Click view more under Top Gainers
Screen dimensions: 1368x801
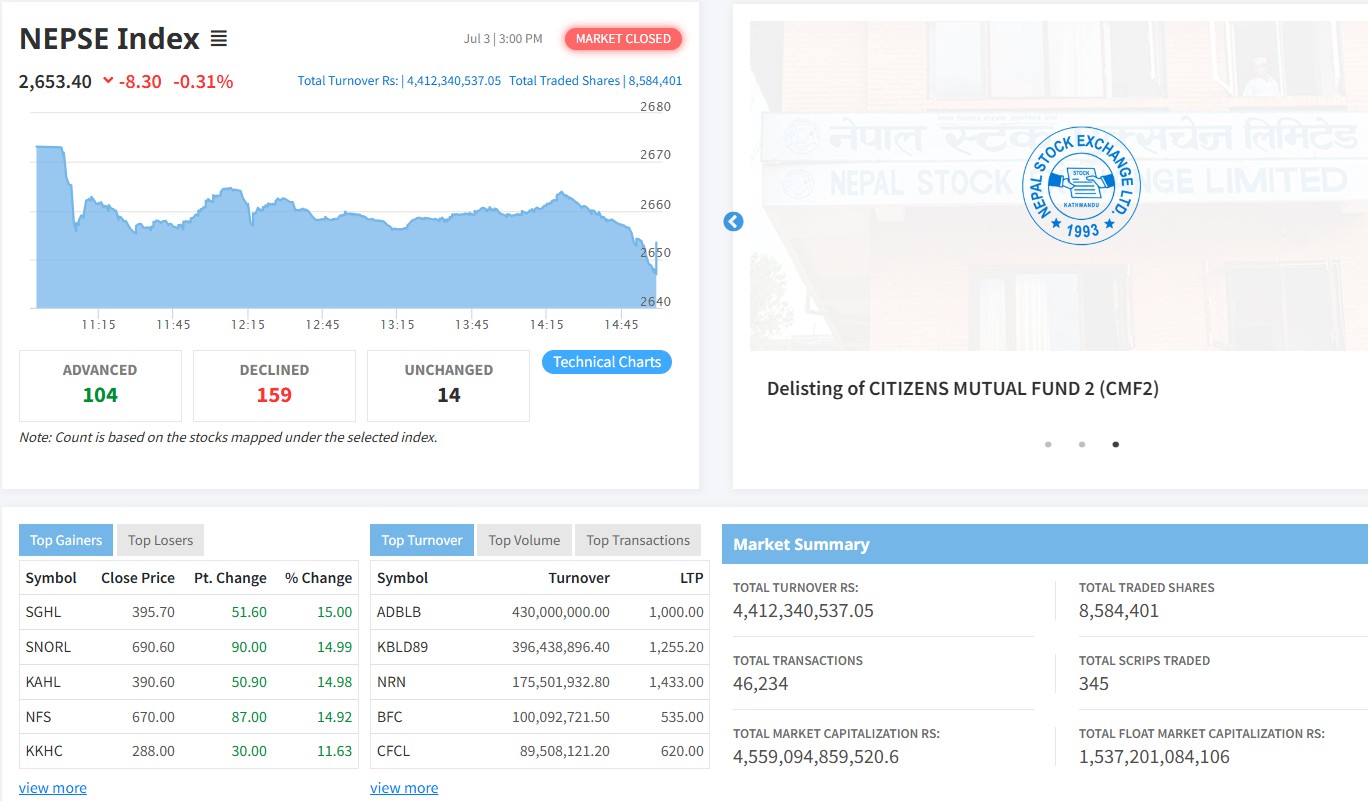[53, 788]
